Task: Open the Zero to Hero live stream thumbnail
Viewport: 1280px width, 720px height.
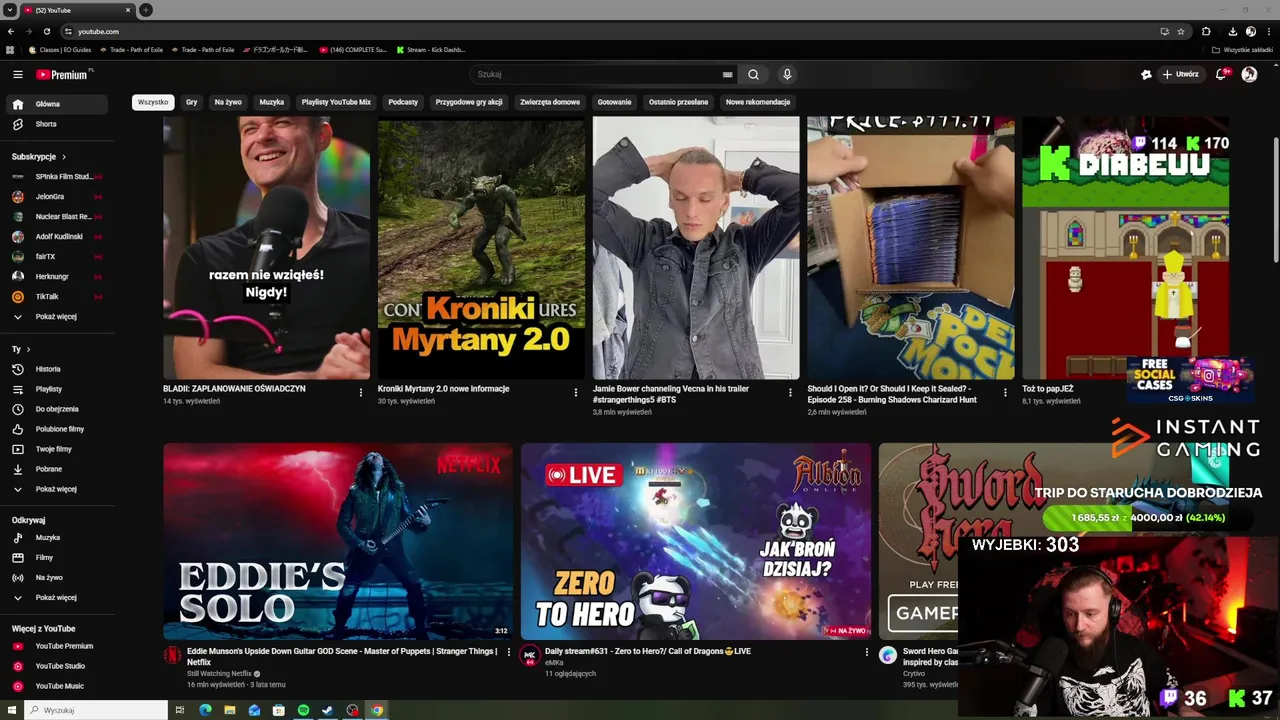Action: point(696,541)
